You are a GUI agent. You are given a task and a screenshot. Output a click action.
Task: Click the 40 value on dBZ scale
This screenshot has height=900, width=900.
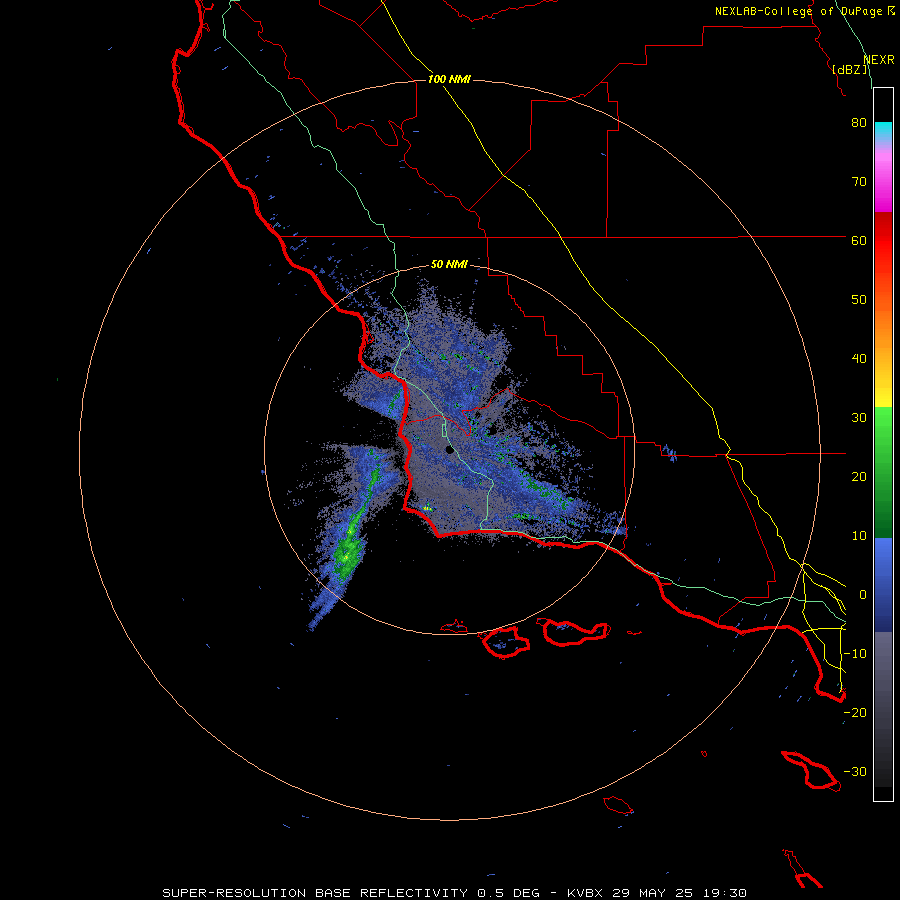859,359
